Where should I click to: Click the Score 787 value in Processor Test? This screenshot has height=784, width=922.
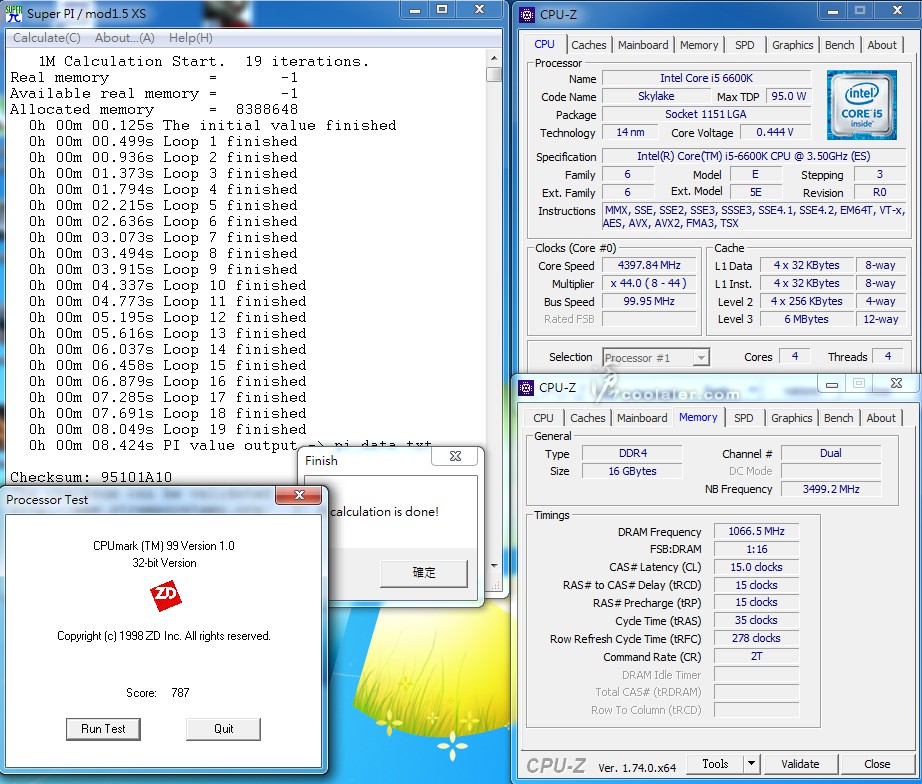[x=181, y=692]
